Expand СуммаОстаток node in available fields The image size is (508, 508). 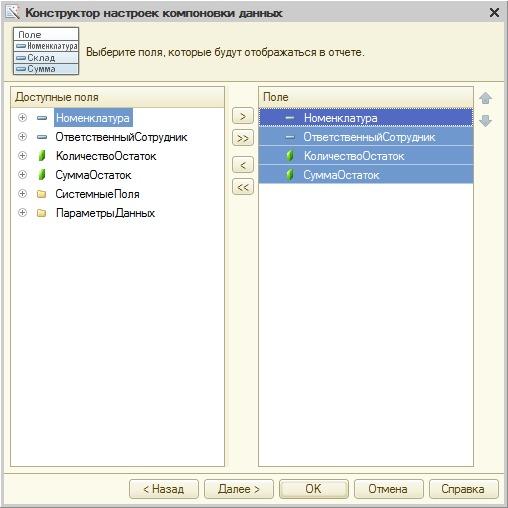22,174
